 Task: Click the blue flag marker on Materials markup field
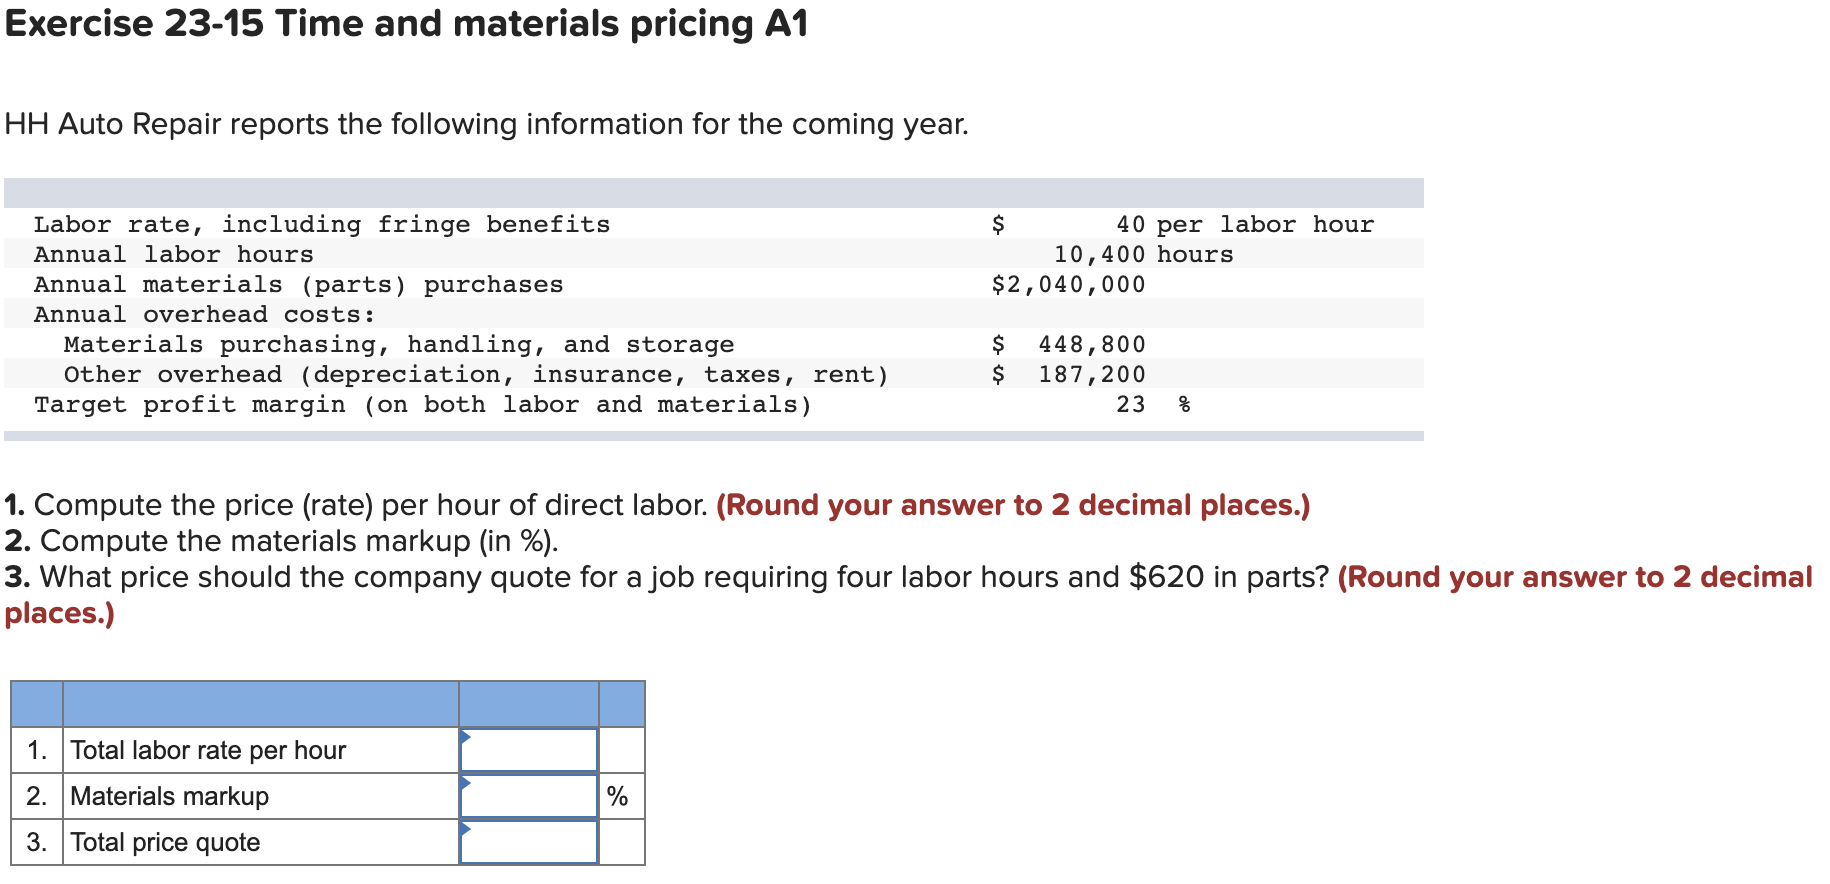(466, 784)
